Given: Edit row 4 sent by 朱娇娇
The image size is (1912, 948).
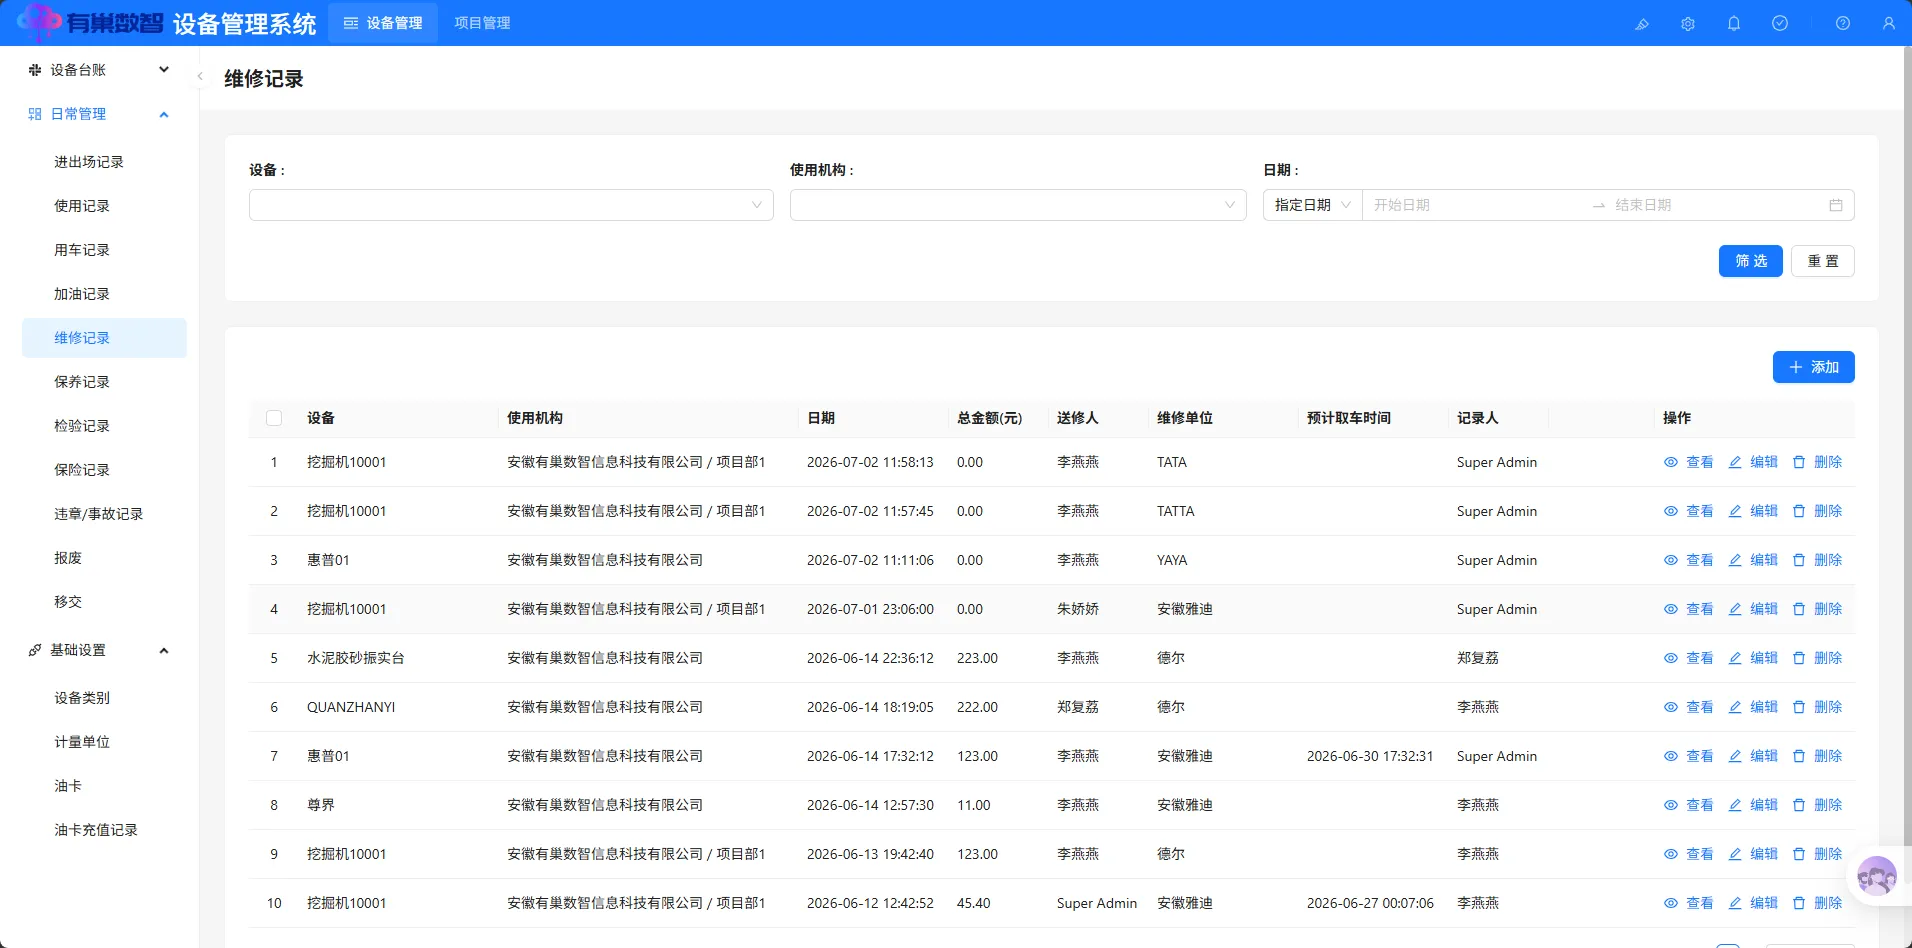Looking at the screenshot, I should point(1753,609).
